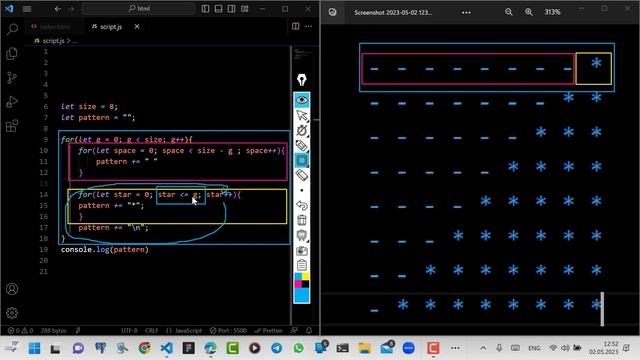Screen dimensions: 640x360
Task: Toggle the bottom panel layout
Action: (218, 9)
